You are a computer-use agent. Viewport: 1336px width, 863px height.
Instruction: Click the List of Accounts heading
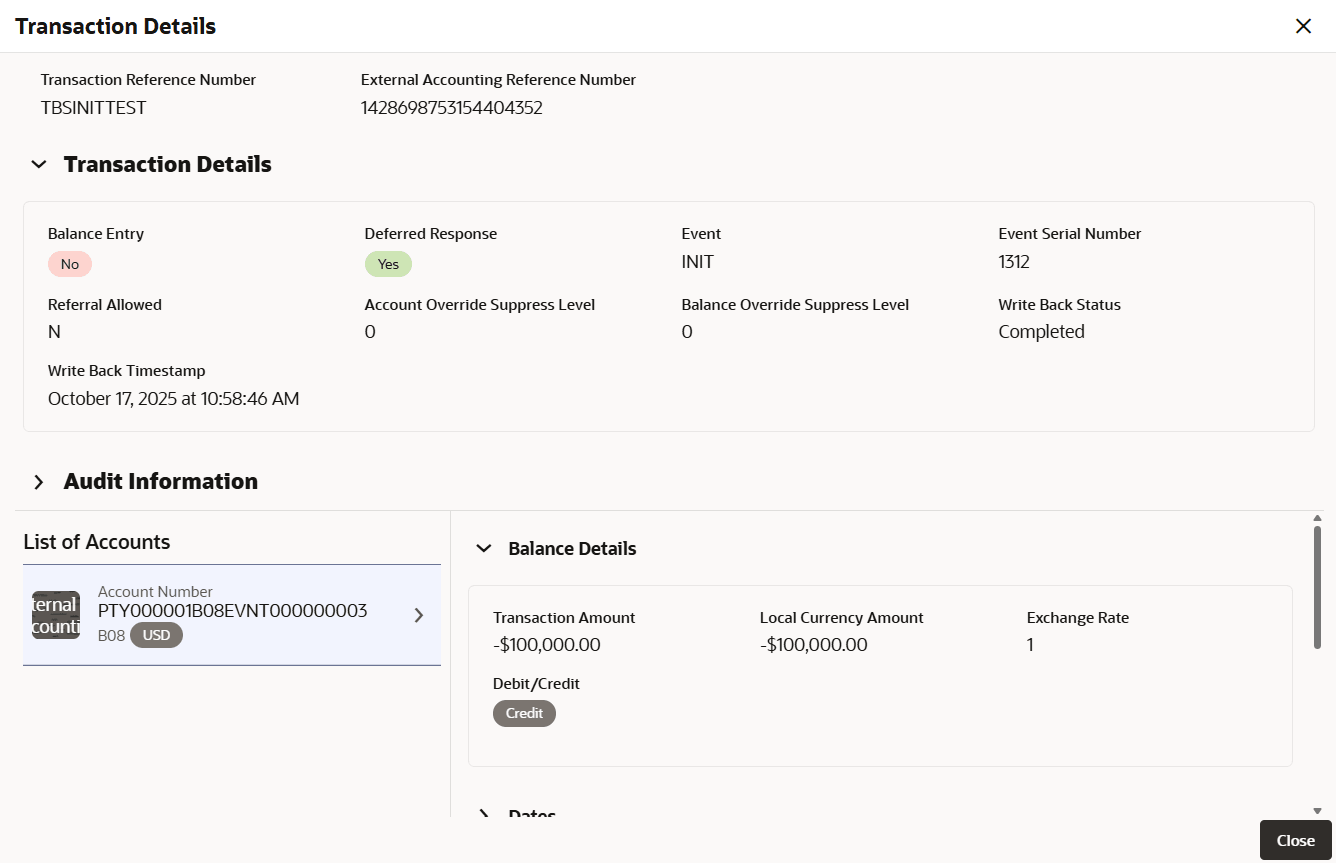[97, 542]
